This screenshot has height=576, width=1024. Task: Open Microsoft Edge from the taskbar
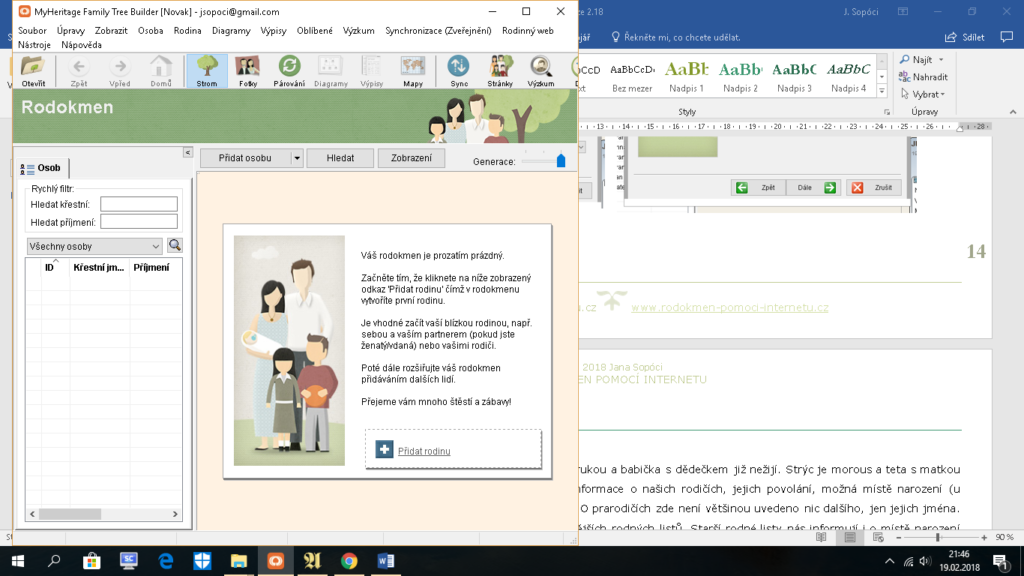pyautogui.click(x=166, y=561)
